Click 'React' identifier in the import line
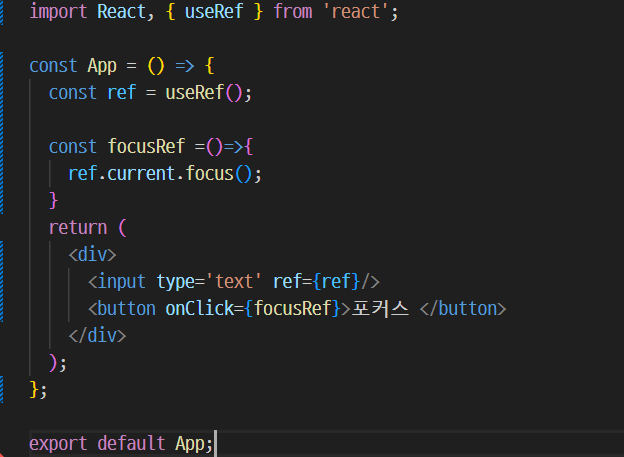The width and height of the screenshot is (624, 457). click(121, 12)
